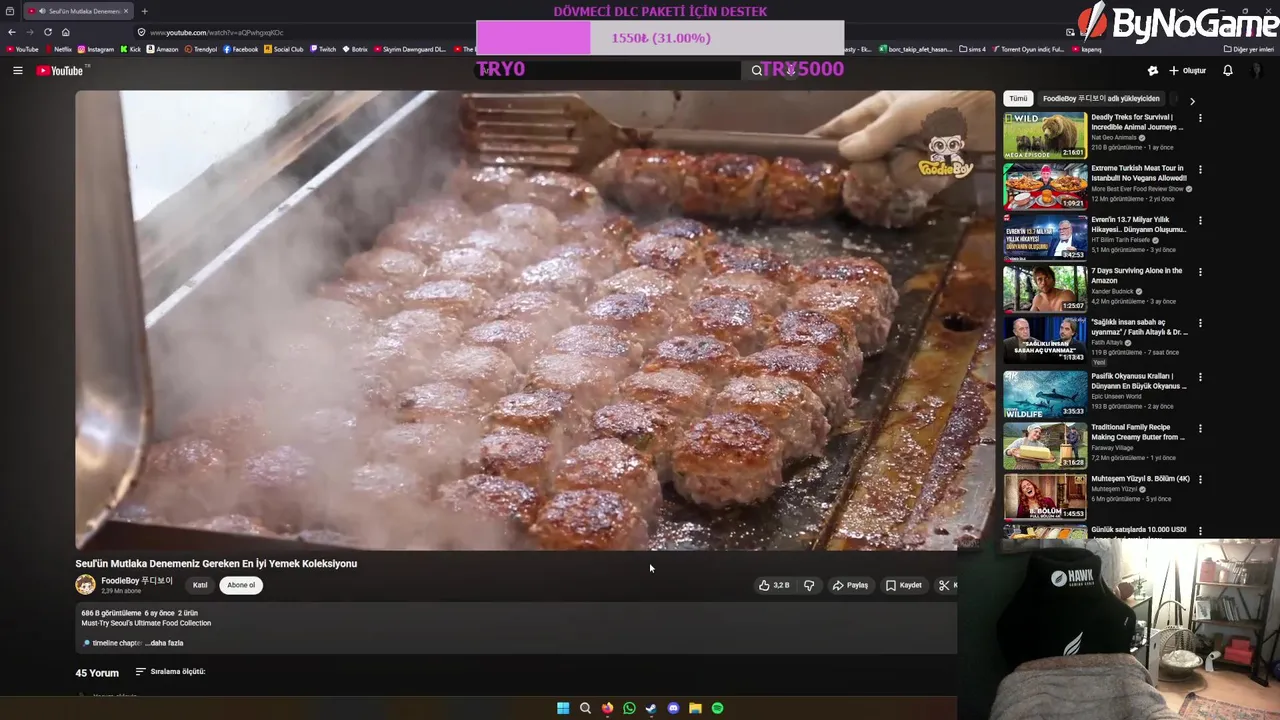Open WhatsApp from taskbar
The image size is (1280, 720).
click(x=629, y=708)
